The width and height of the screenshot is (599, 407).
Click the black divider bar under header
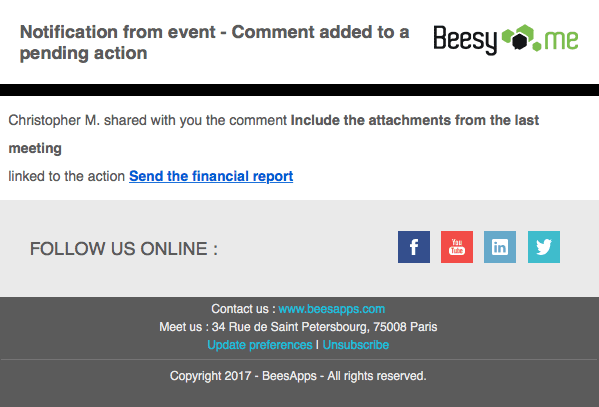[300, 90]
